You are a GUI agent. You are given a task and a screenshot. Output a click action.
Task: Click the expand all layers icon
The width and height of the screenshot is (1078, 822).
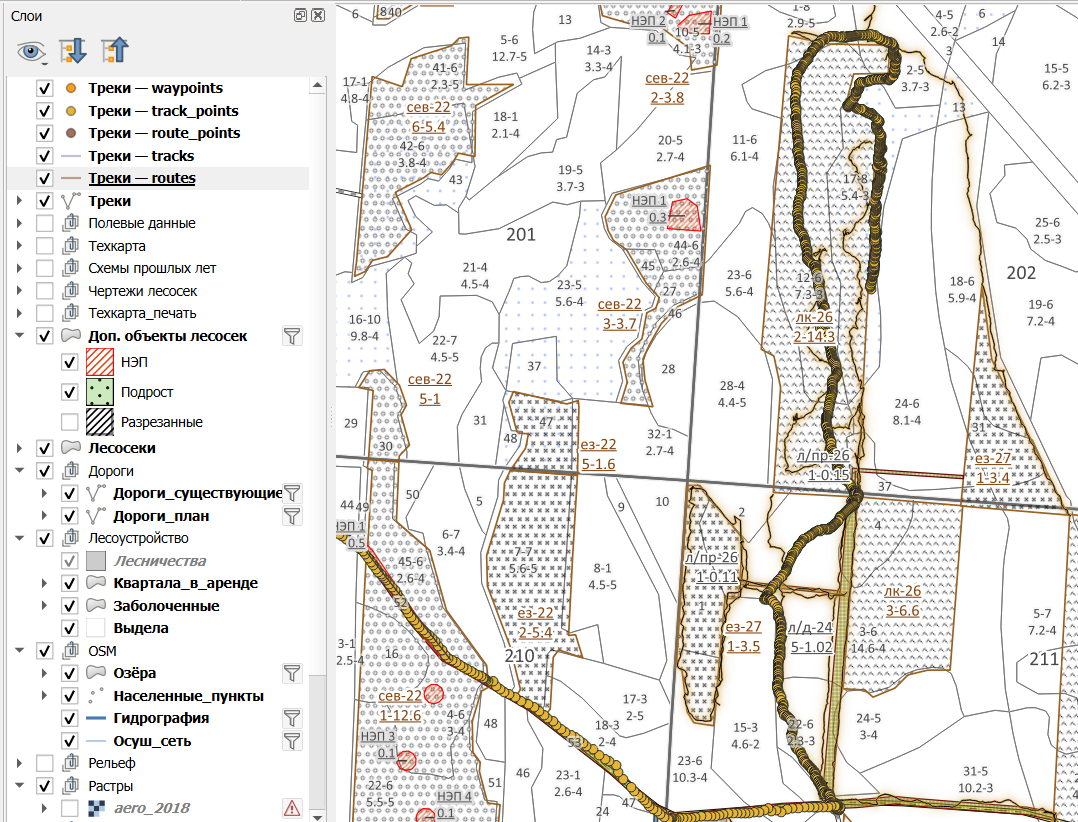tap(73, 51)
